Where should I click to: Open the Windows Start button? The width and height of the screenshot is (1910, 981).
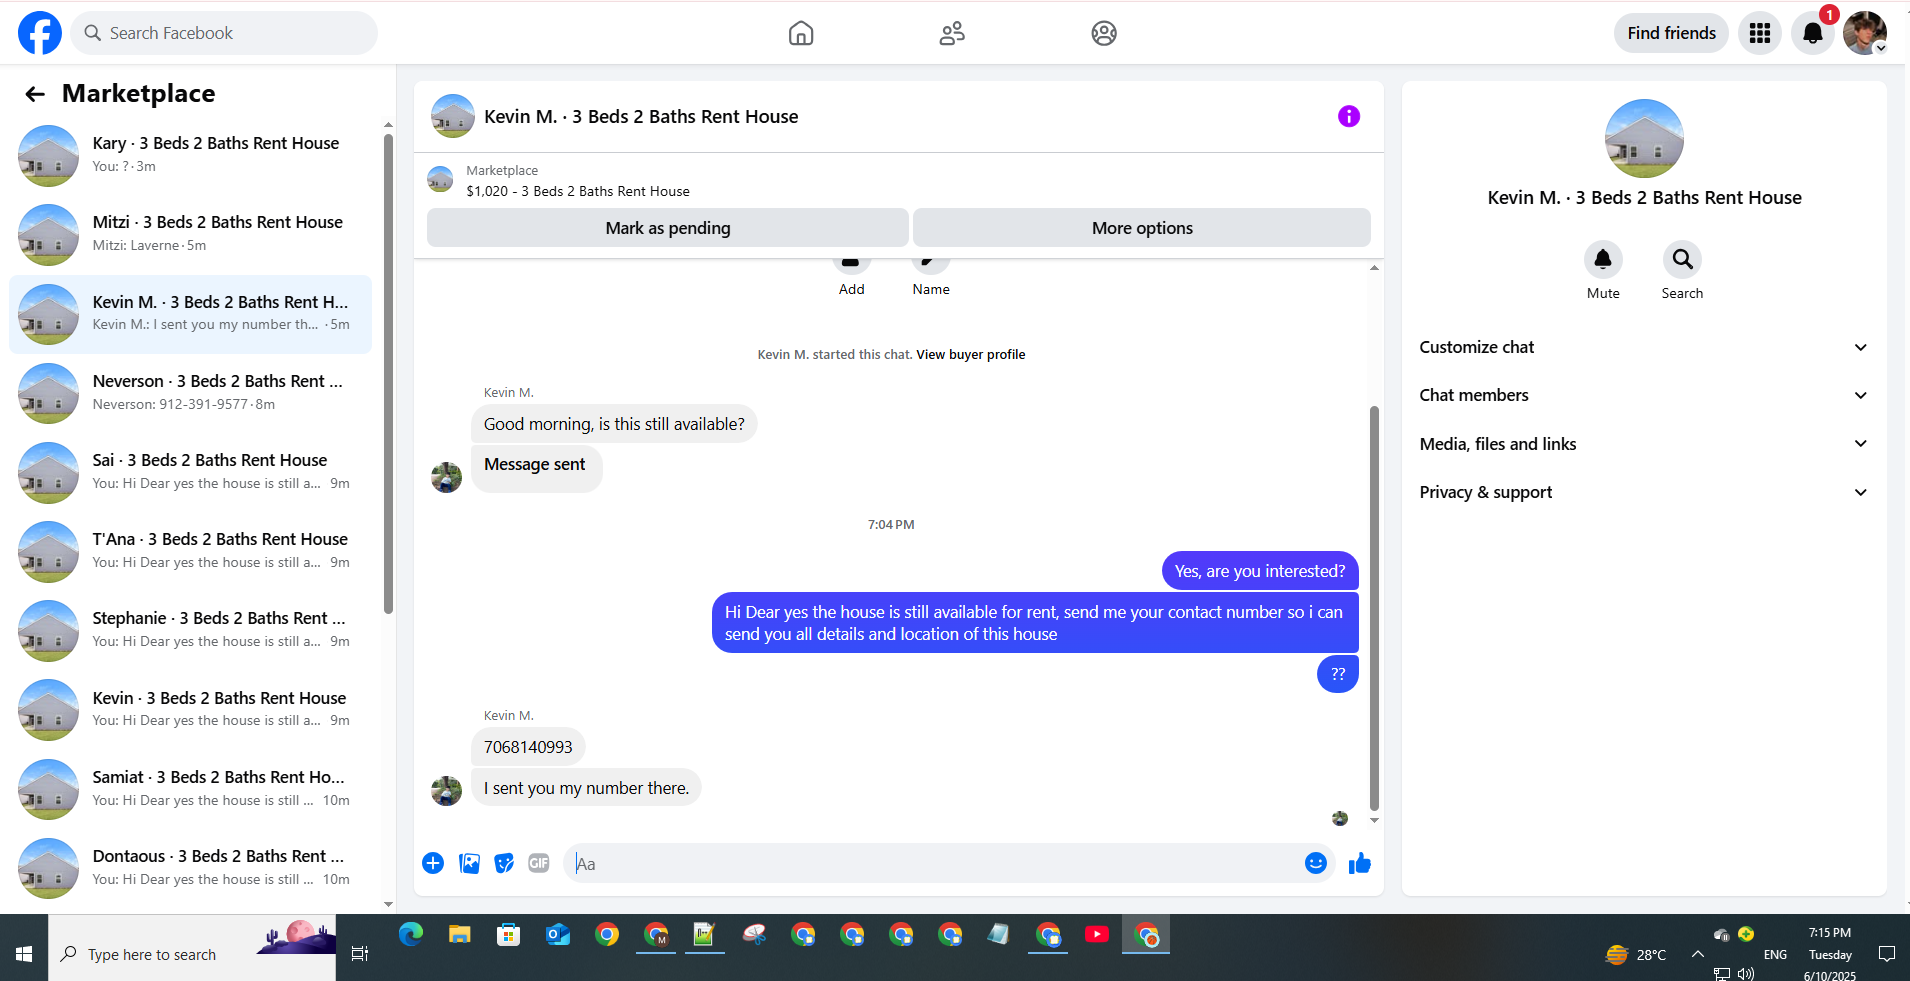[24, 954]
